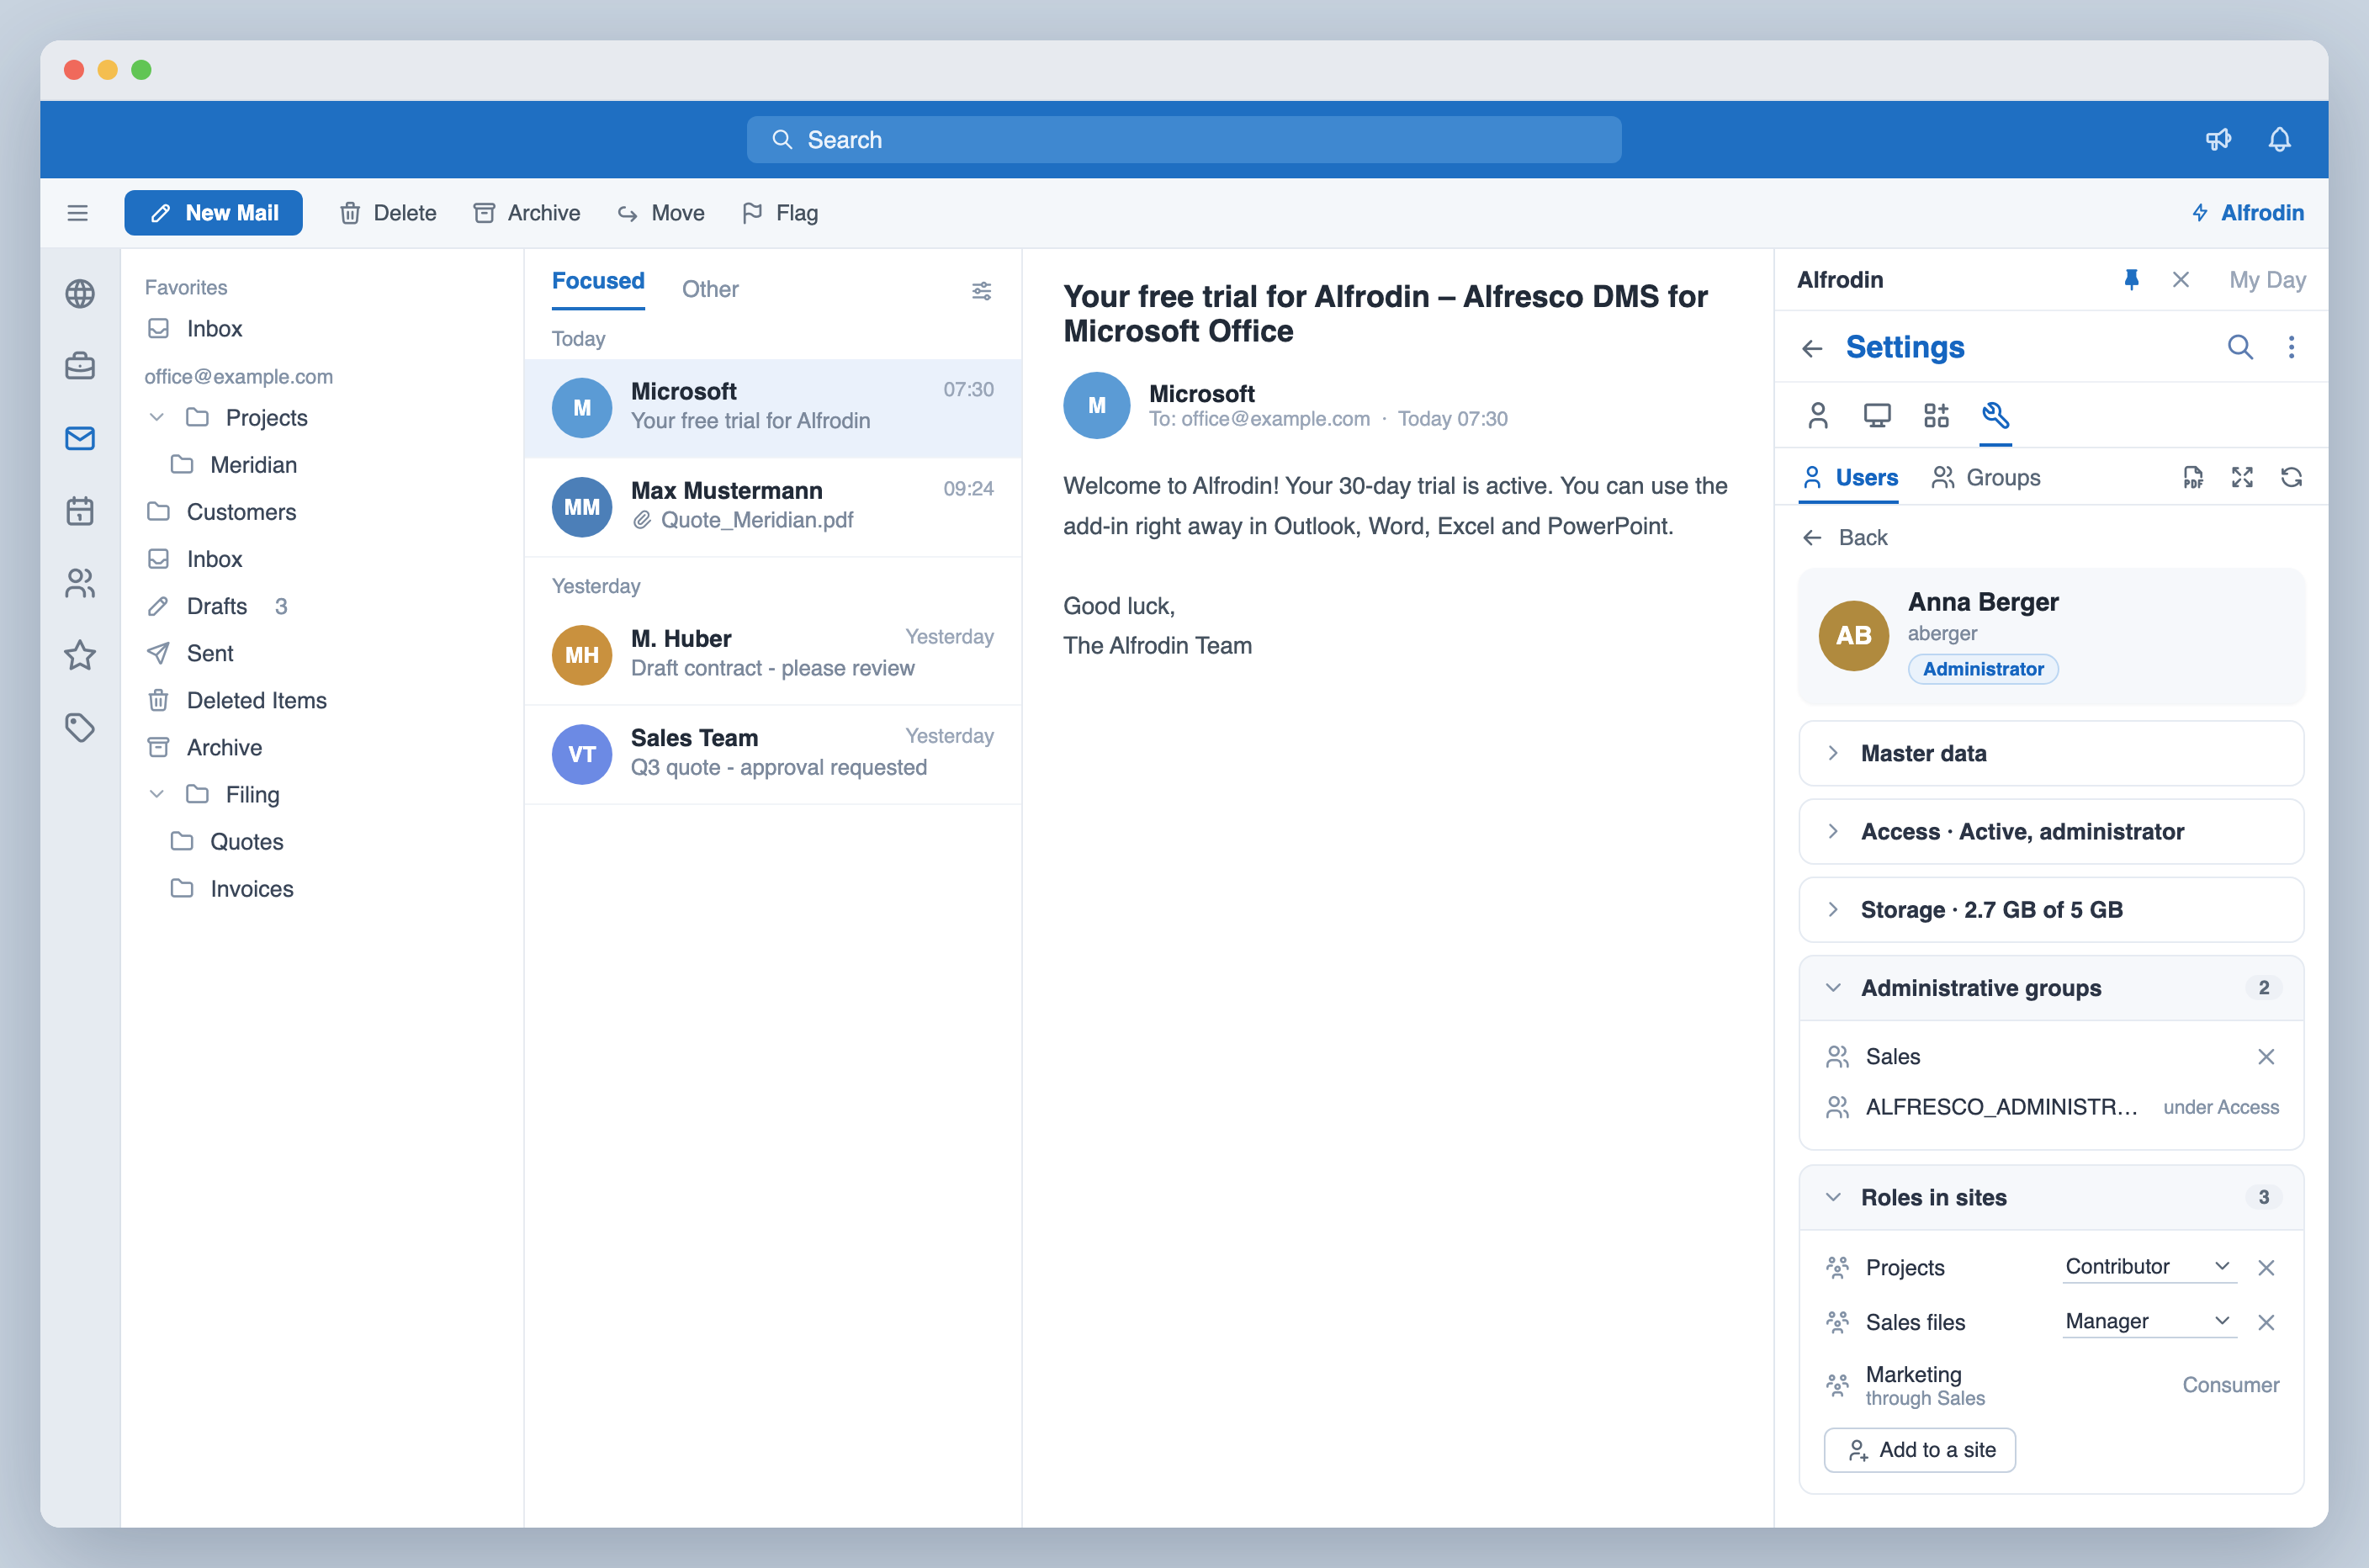Pin the Alfrodin panel
The image size is (2369, 1568).
pyautogui.click(x=2131, y=280)
